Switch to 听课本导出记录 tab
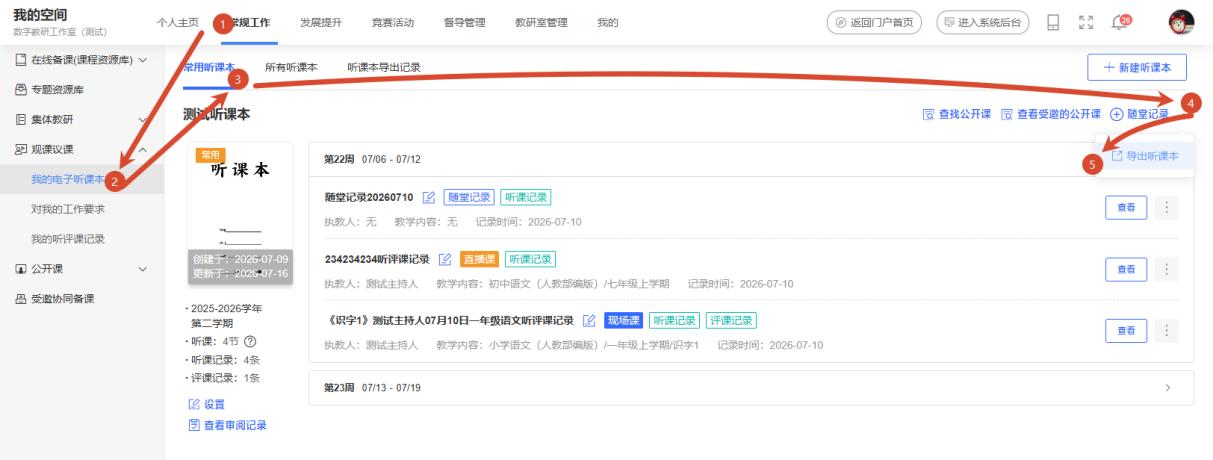Screen dimensions: 1213x460 click(384, 67)
